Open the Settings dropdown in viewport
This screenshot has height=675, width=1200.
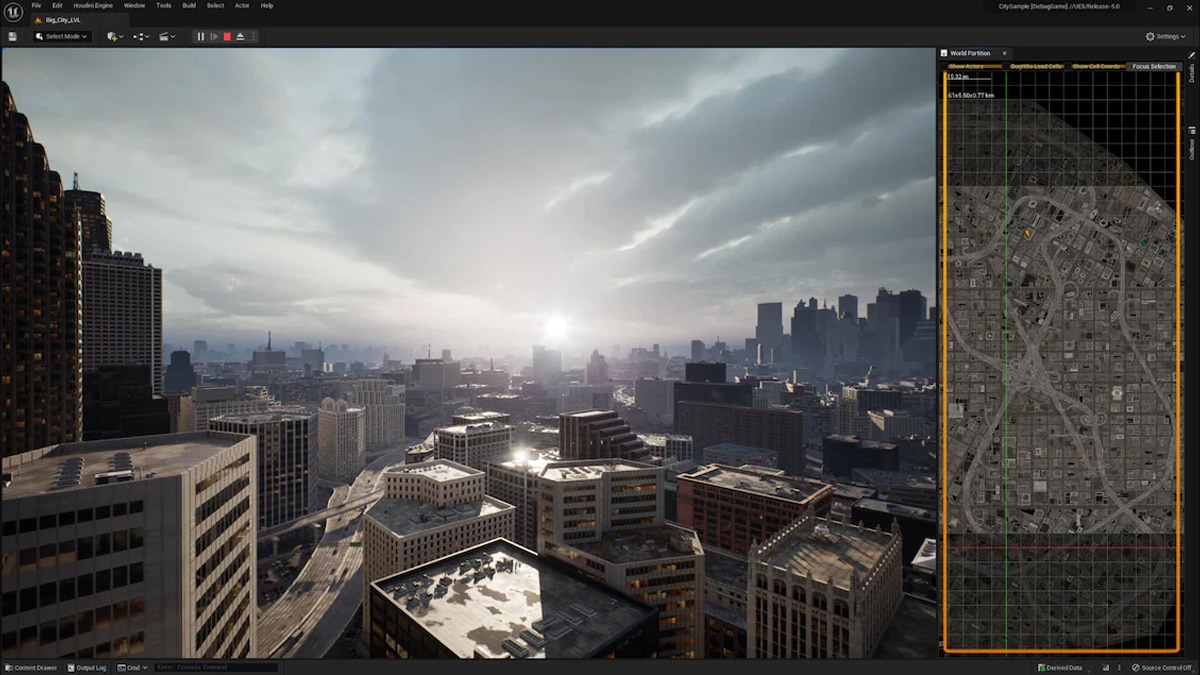pyautogui.click(x=1163, y=36)
